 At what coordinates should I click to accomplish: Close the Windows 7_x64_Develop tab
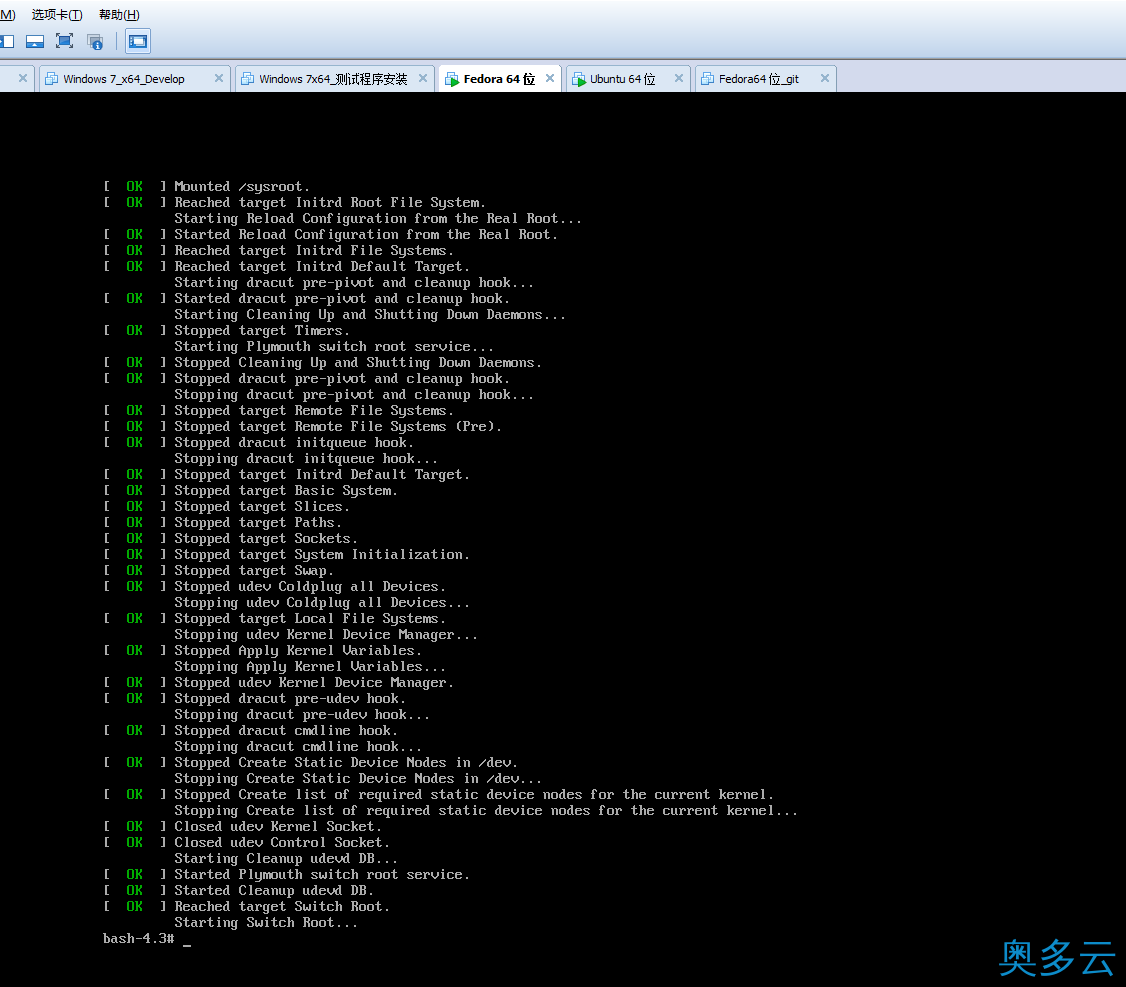point(218,78)
